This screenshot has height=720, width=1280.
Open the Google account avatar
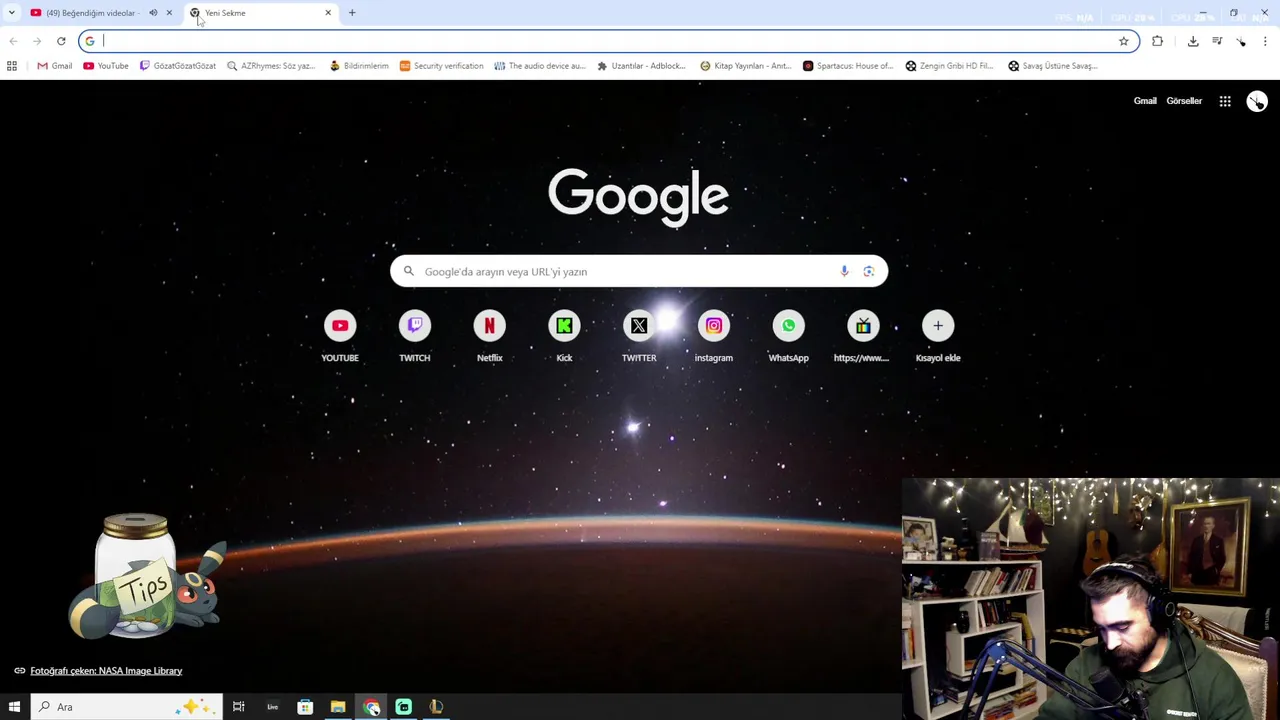coord(1257,101)
